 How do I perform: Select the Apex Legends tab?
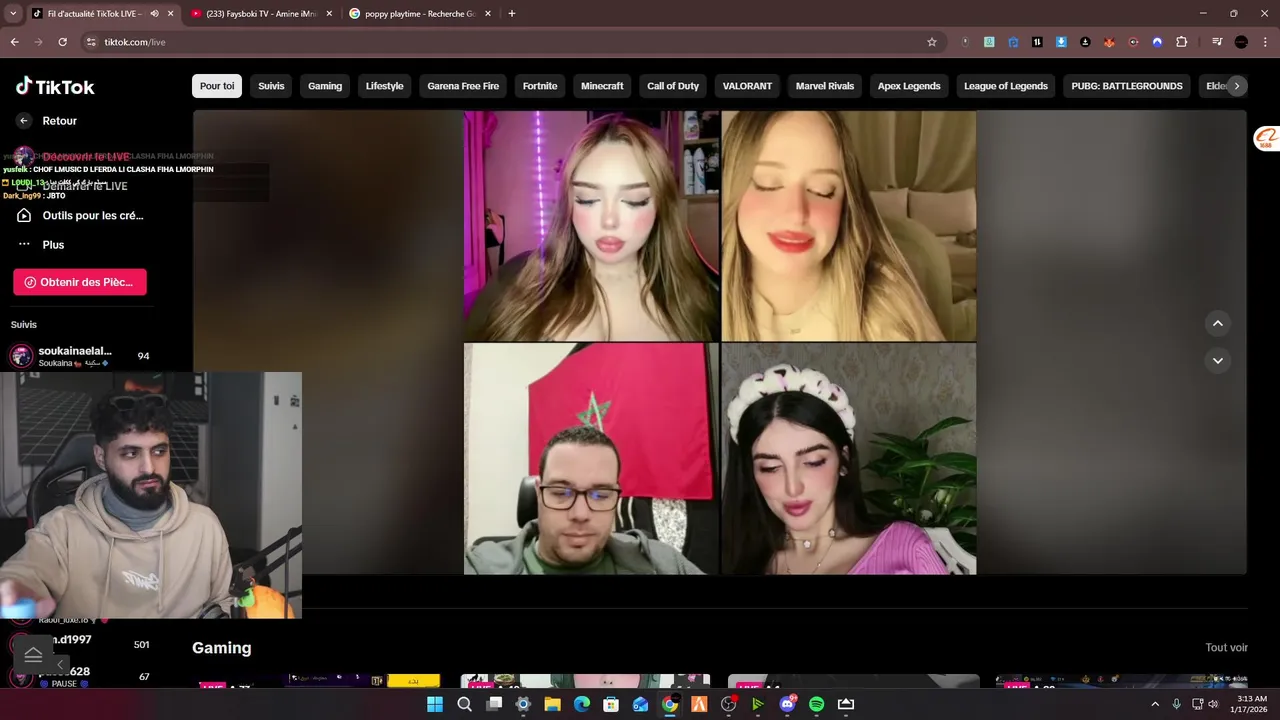point(909,86)
